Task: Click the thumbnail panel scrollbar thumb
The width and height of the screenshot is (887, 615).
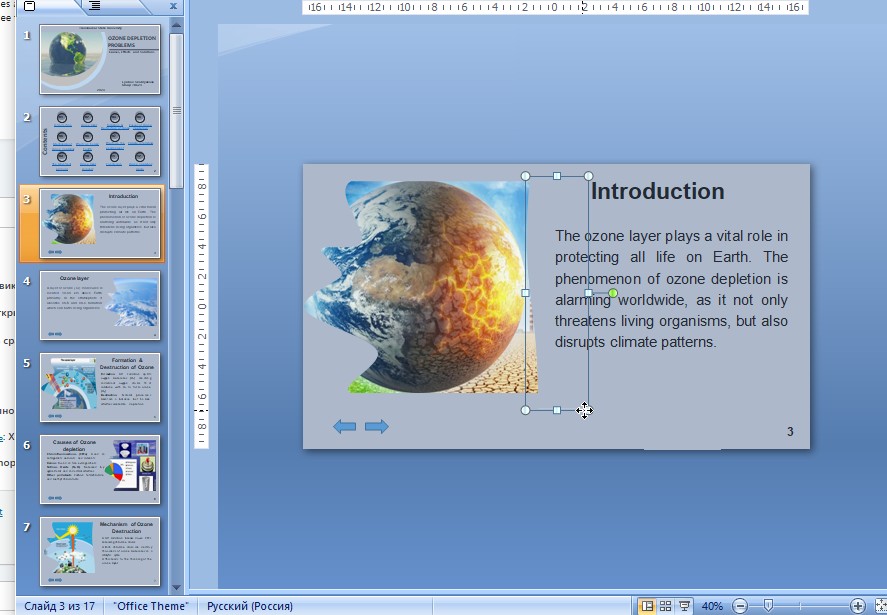Action: pos(176,110)
